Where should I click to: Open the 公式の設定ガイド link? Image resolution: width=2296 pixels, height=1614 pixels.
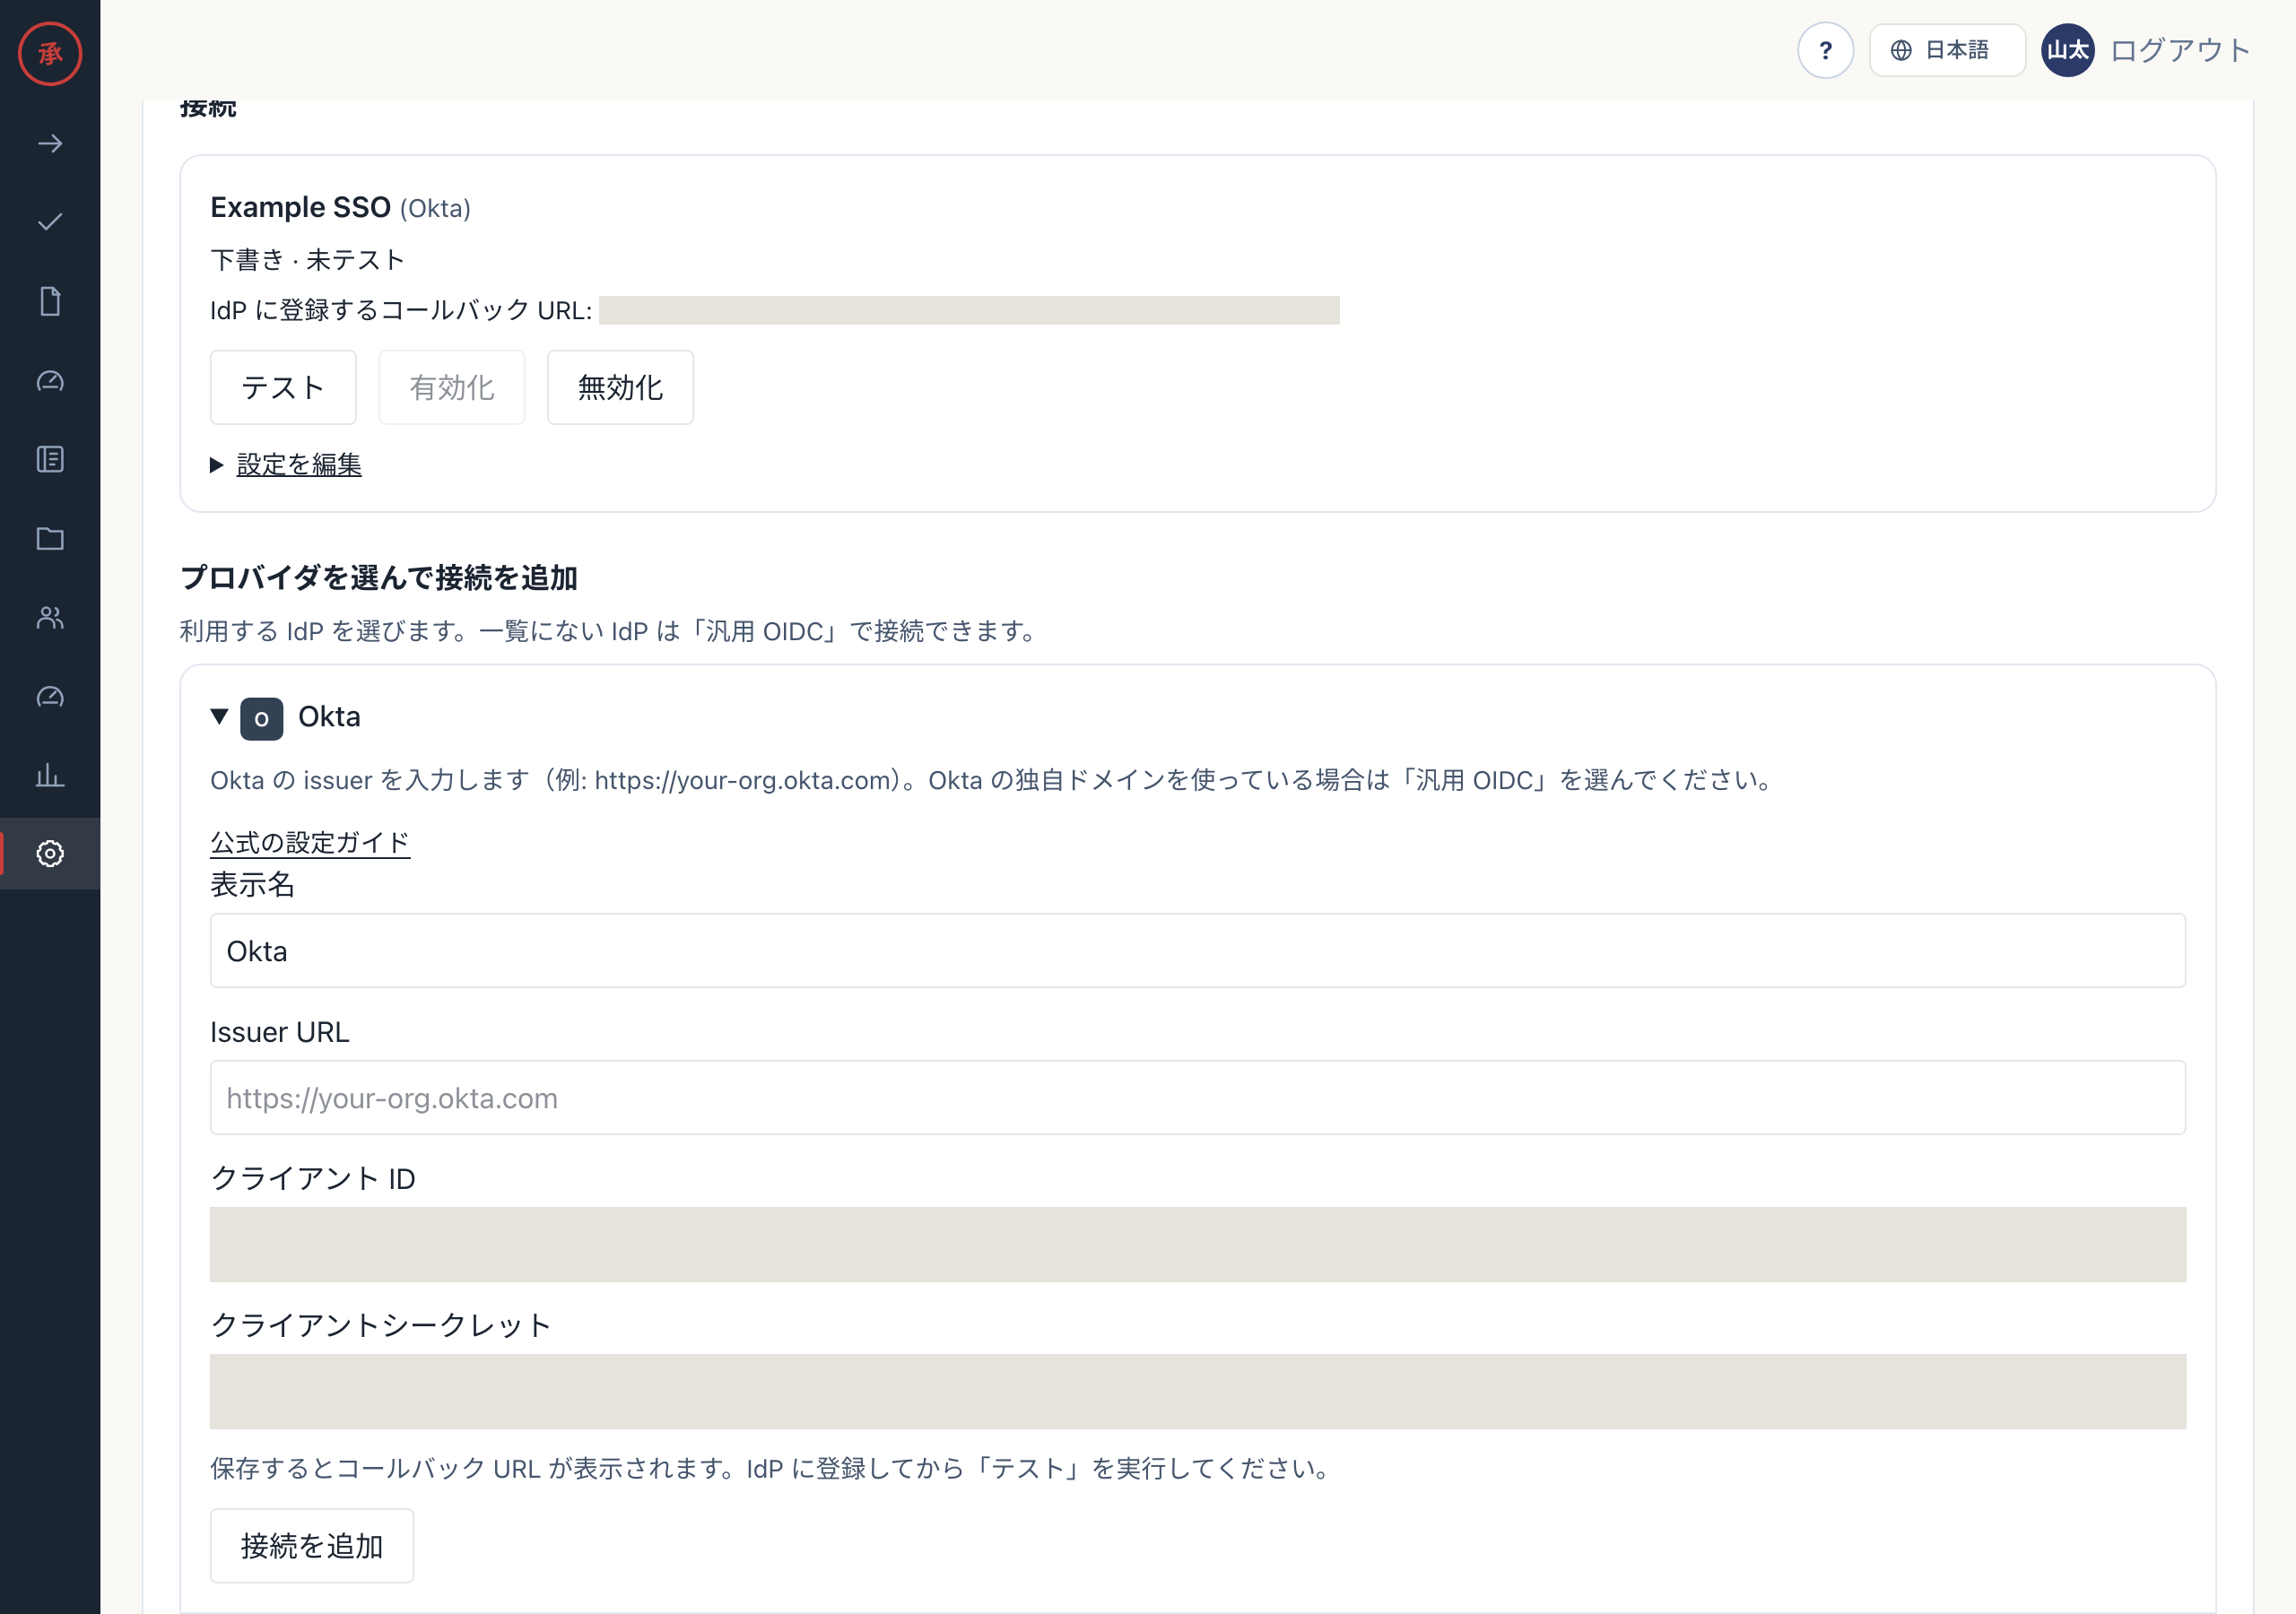[x=310, y=843]
